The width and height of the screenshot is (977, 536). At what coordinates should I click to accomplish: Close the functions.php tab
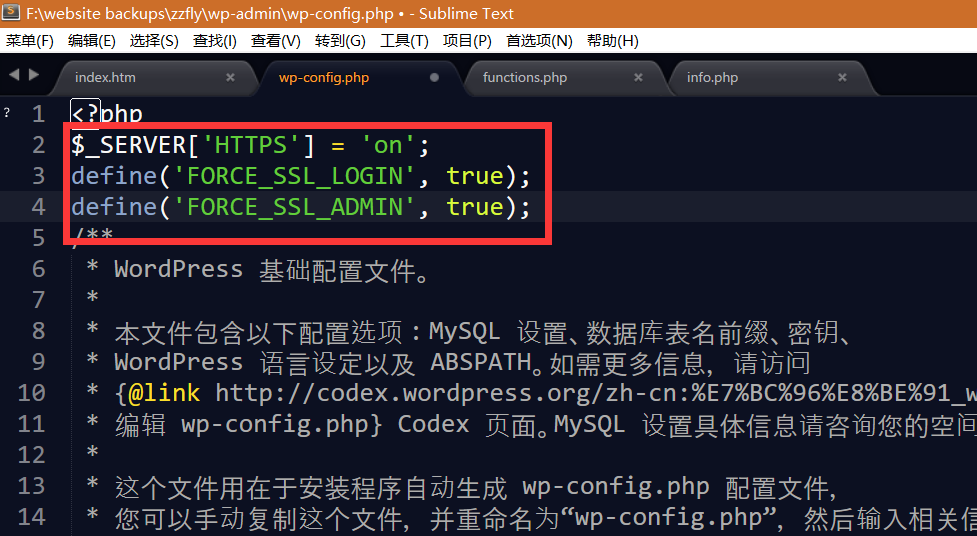pyautogui.click(x=638, y=77)
